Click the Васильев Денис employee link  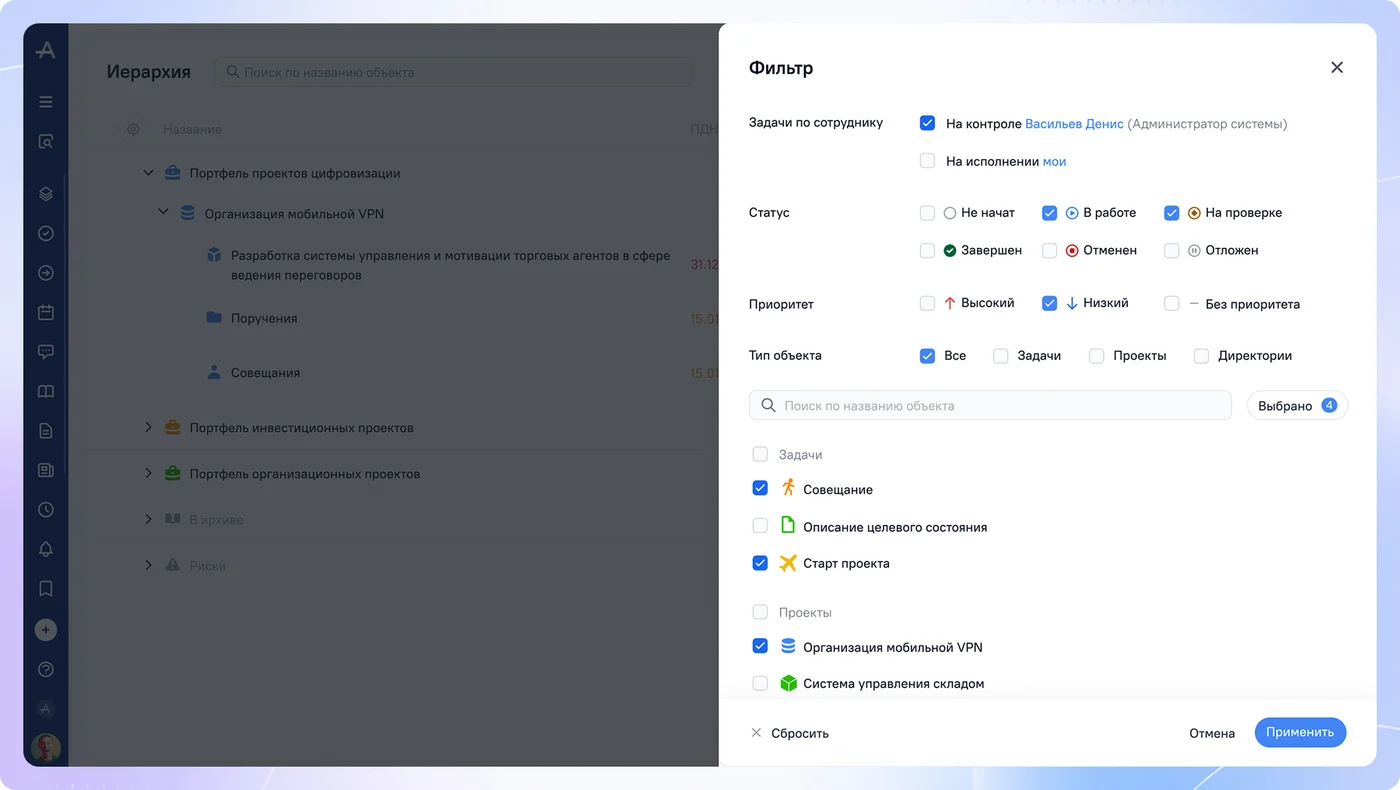1074,124
